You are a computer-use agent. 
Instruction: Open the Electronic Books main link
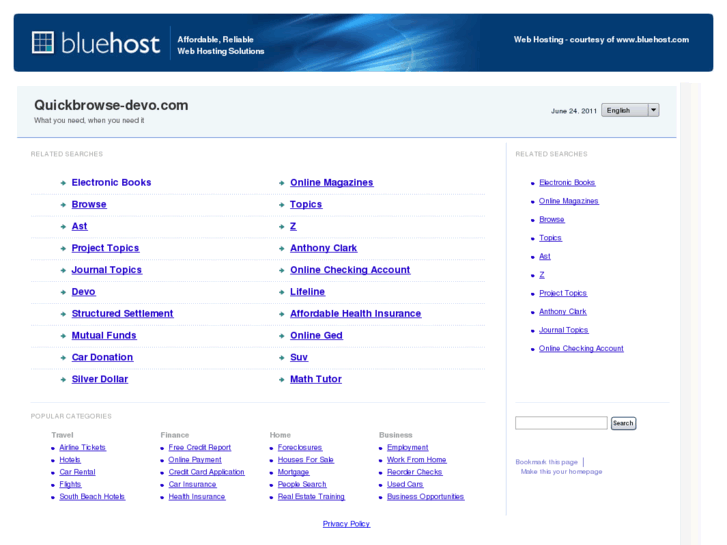(x=111, y=183)
